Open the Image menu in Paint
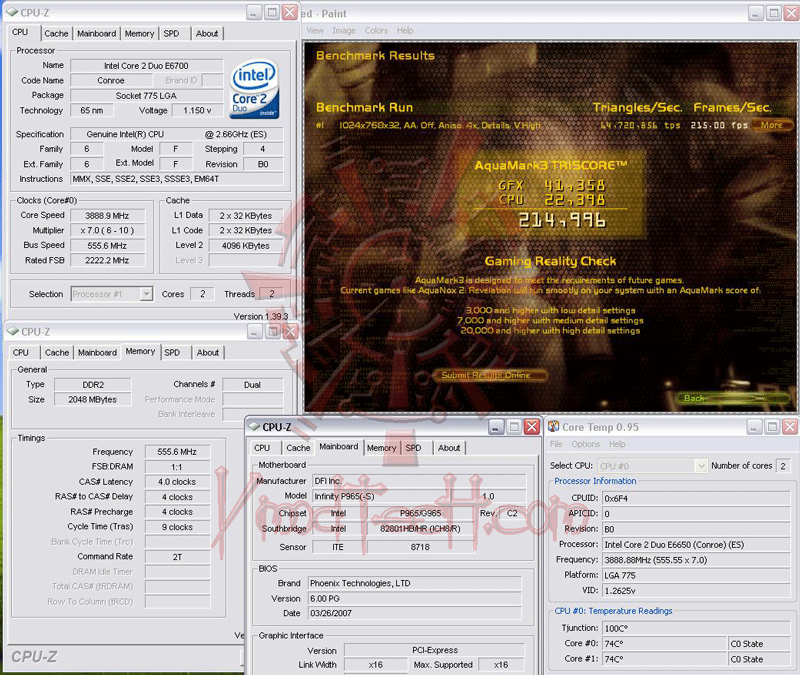 (344, 31)
